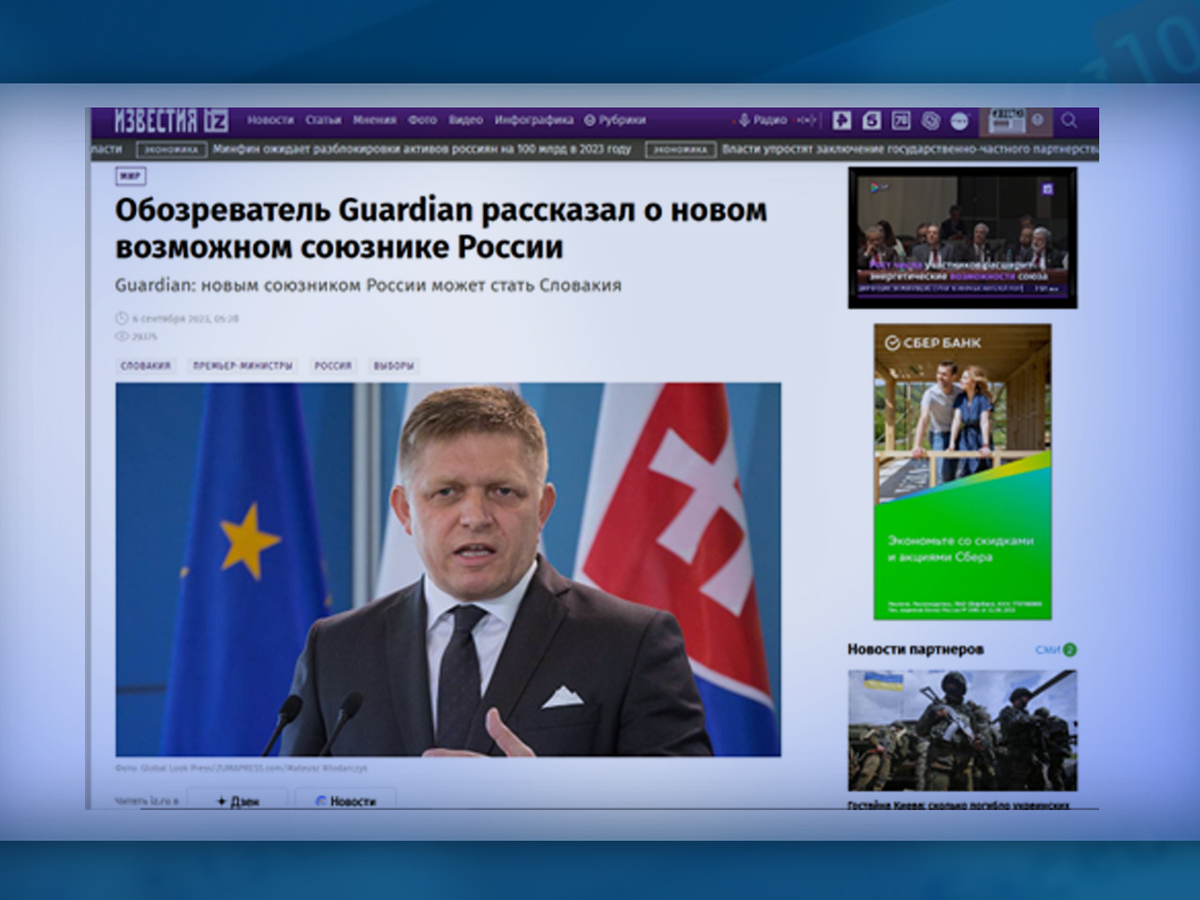Click the Новости партнеров heading

coord(916,649)
